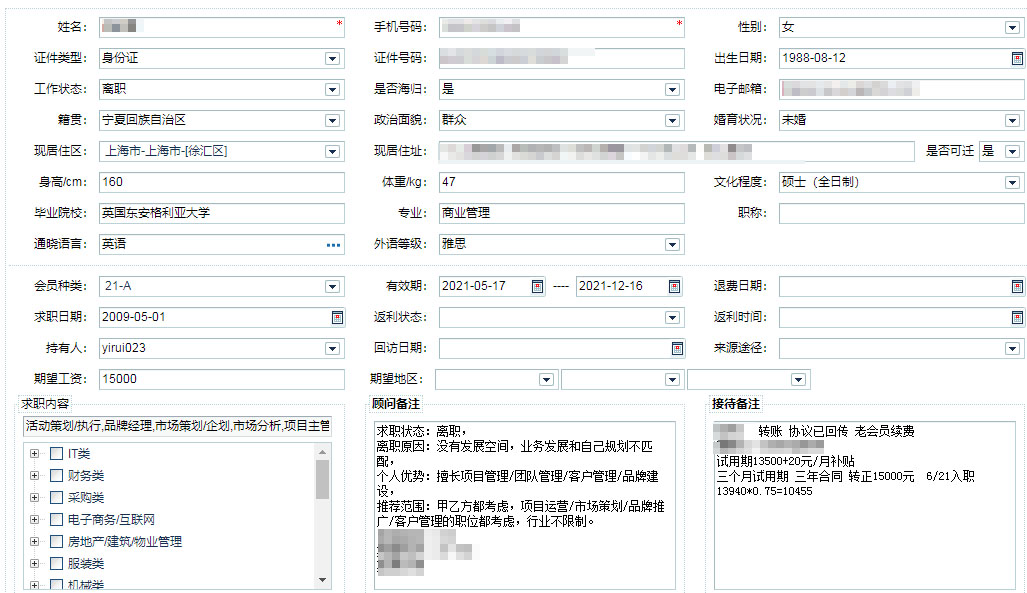This screenshot has width=1027, height=593.
Task: Open calendar picker for 退费日期
Action: coord(1017,286)
